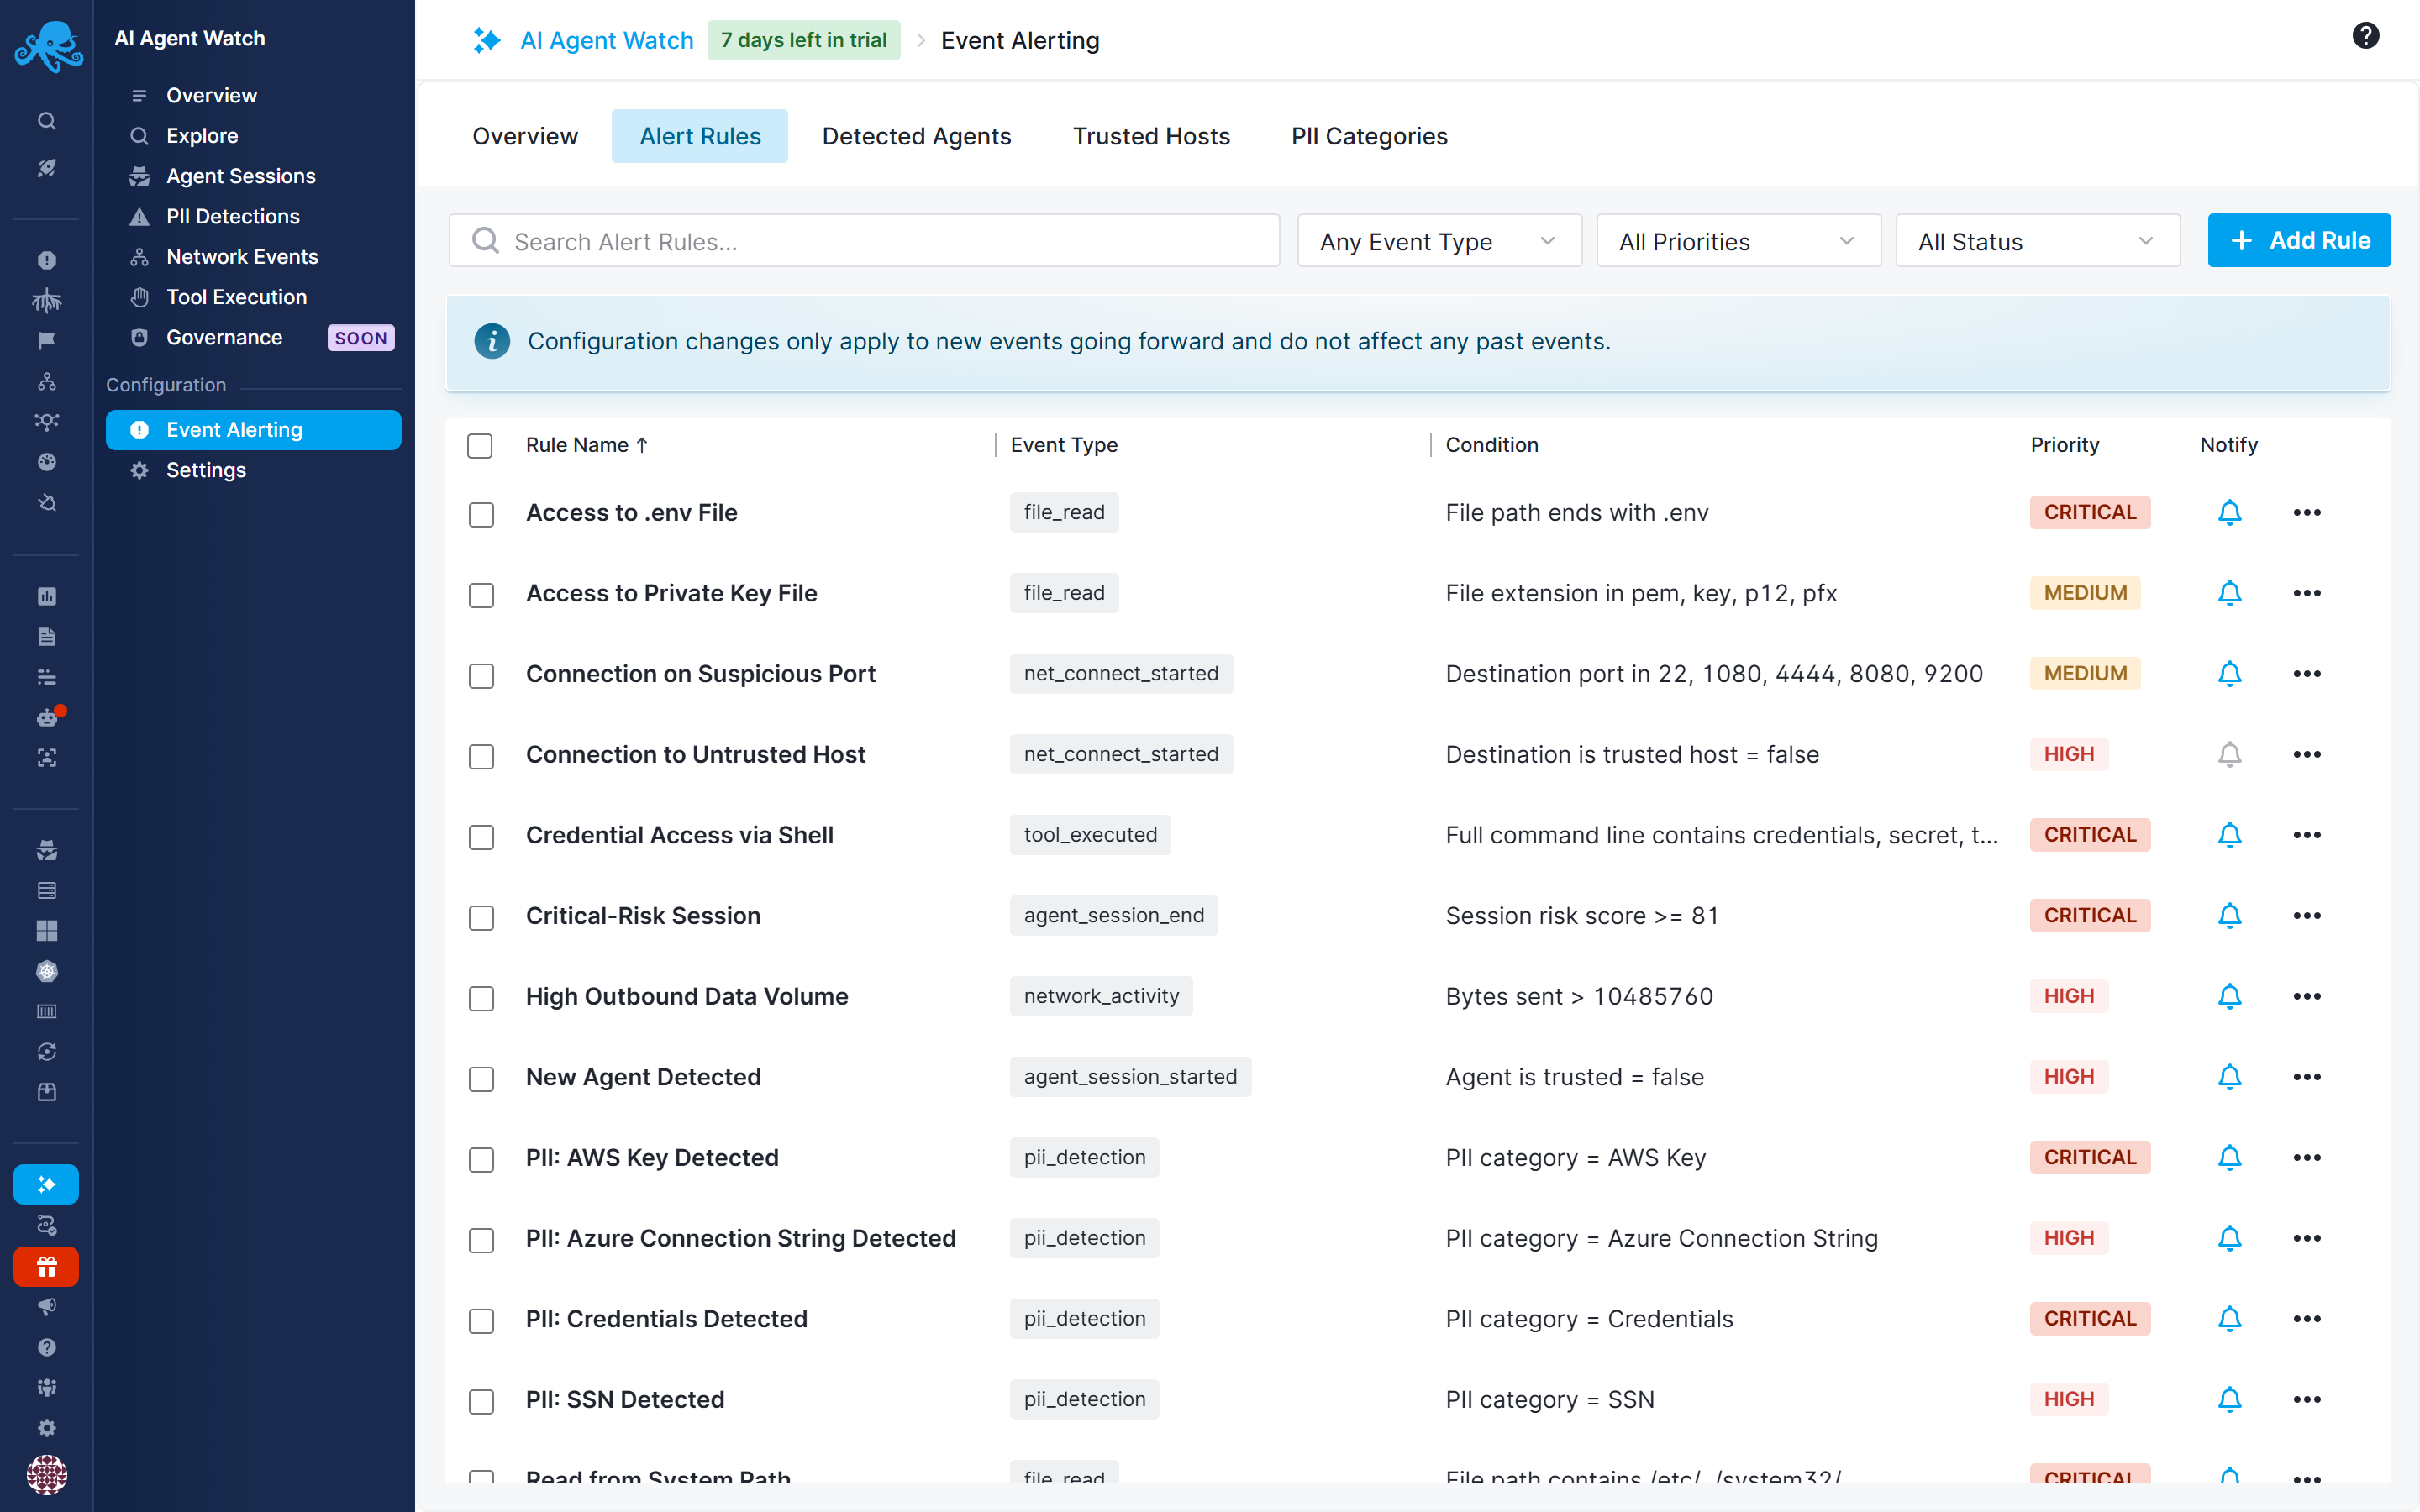Open search icon in left navigation rail
The height and width of the screenshot is (1512, 2420).
(46, 121)
